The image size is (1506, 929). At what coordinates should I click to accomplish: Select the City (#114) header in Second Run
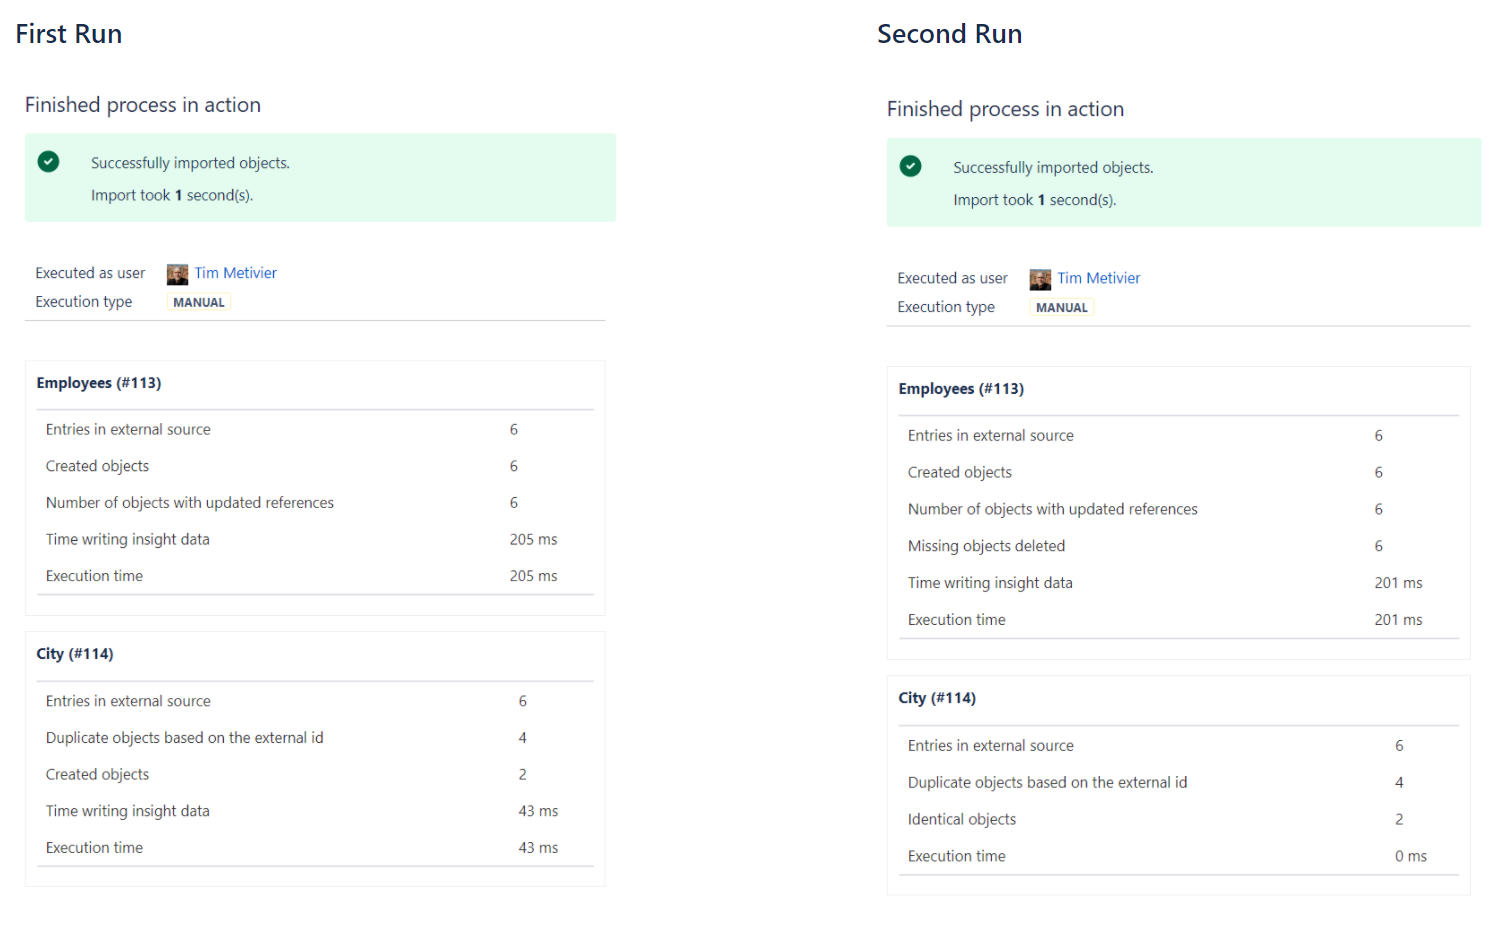pos(937,698)
